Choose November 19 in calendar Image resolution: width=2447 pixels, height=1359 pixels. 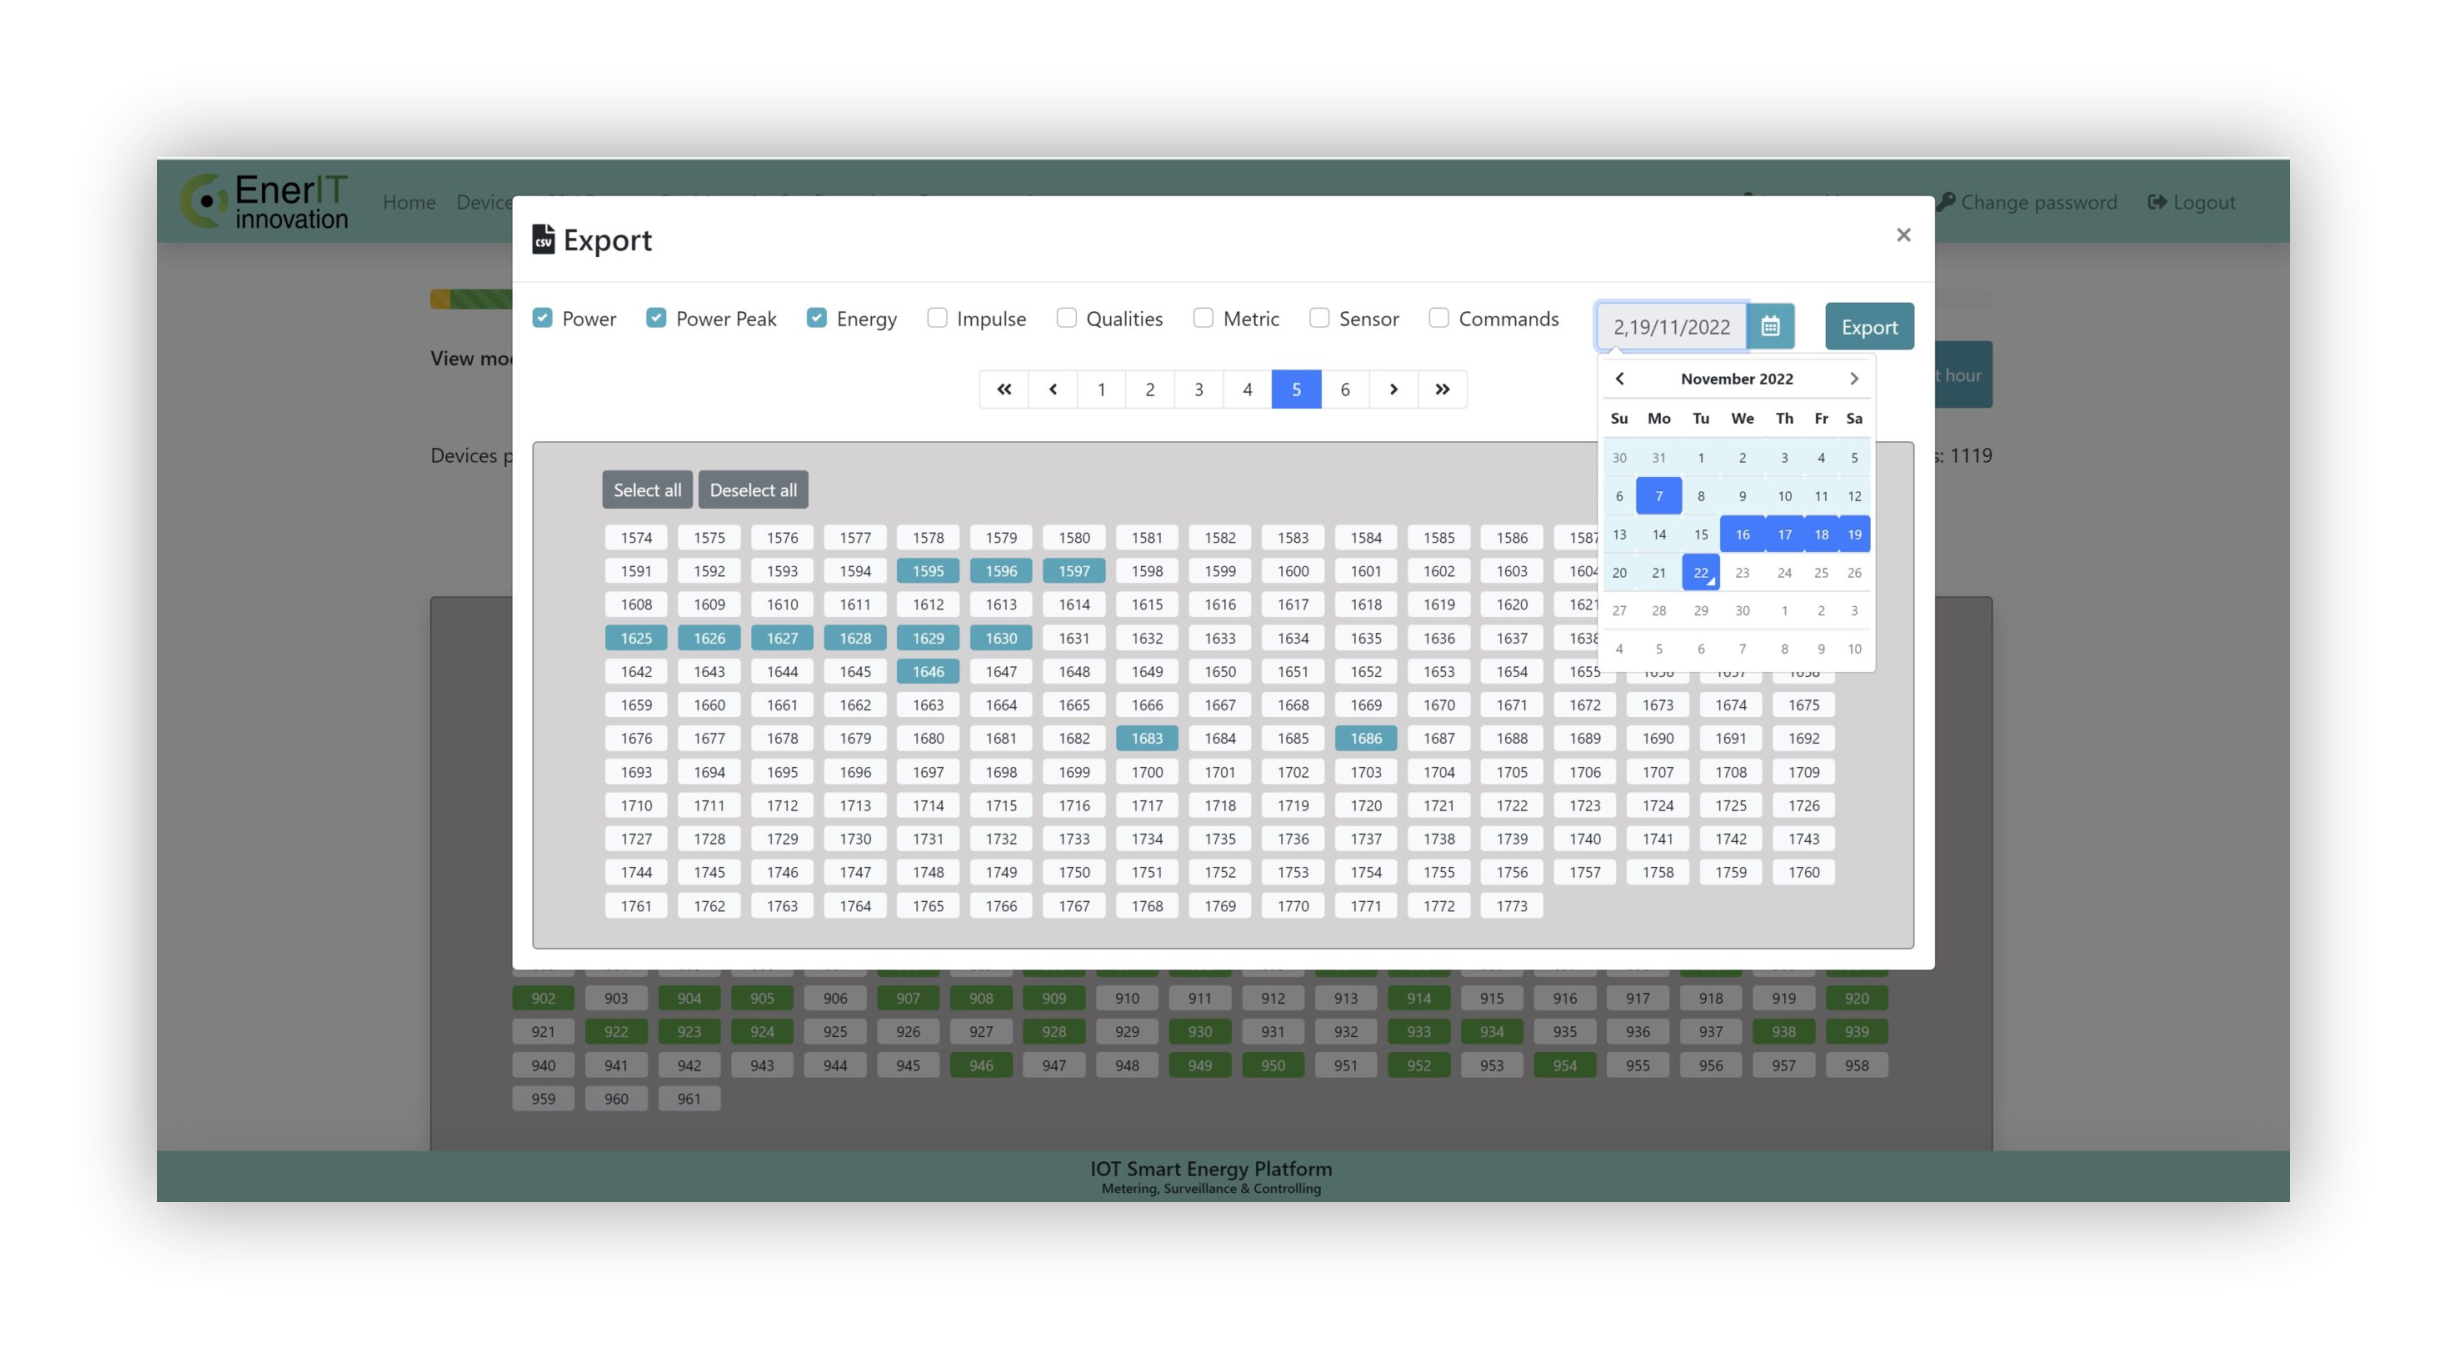click(x=1854, y=534)
